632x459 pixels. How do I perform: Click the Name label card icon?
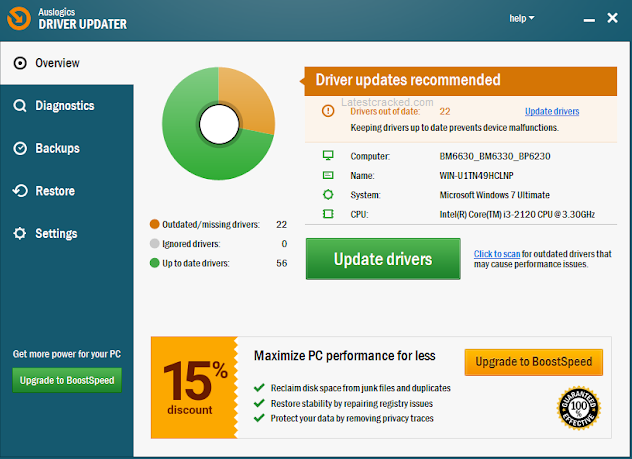(x=328, y=175)
